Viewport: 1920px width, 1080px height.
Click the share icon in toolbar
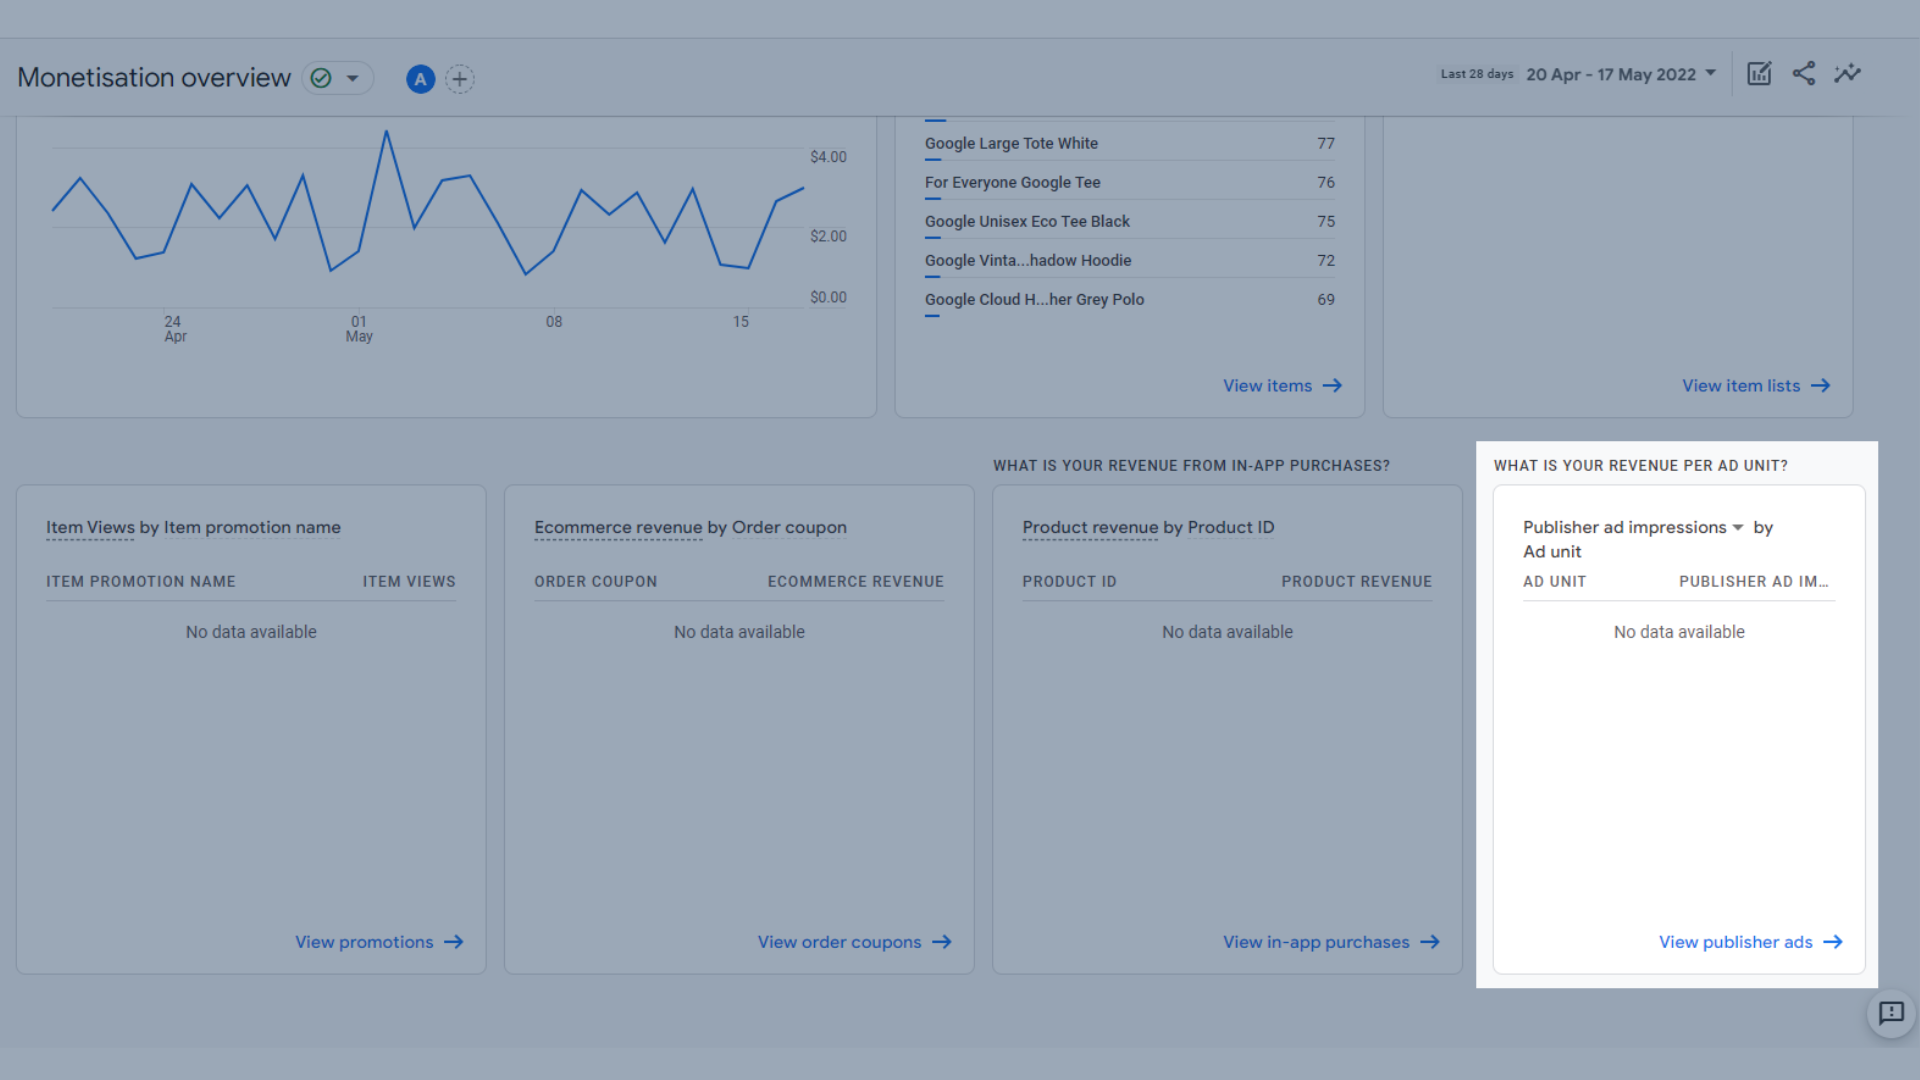coord(1804,73)
